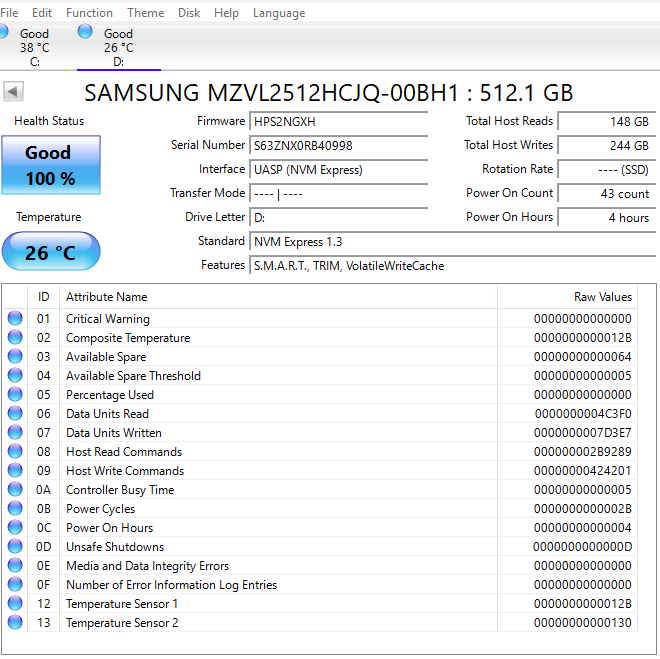
Task: Select the C: drive tab
Action: [x=35, y=47]
